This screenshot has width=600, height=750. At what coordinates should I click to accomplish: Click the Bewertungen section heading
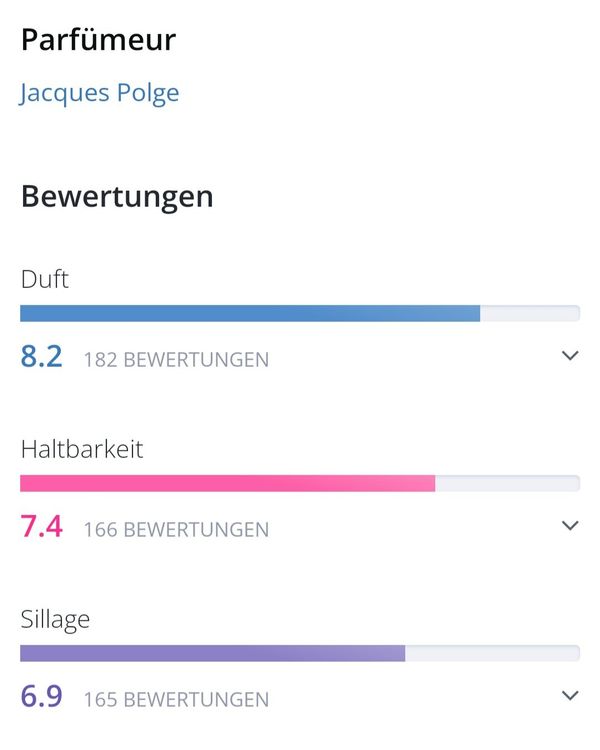[117, 196]
